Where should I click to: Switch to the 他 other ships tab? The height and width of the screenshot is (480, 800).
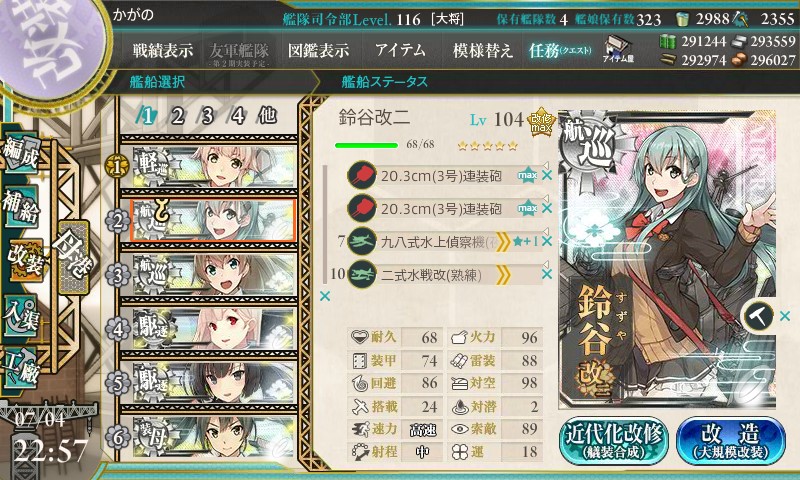[268, 115]
